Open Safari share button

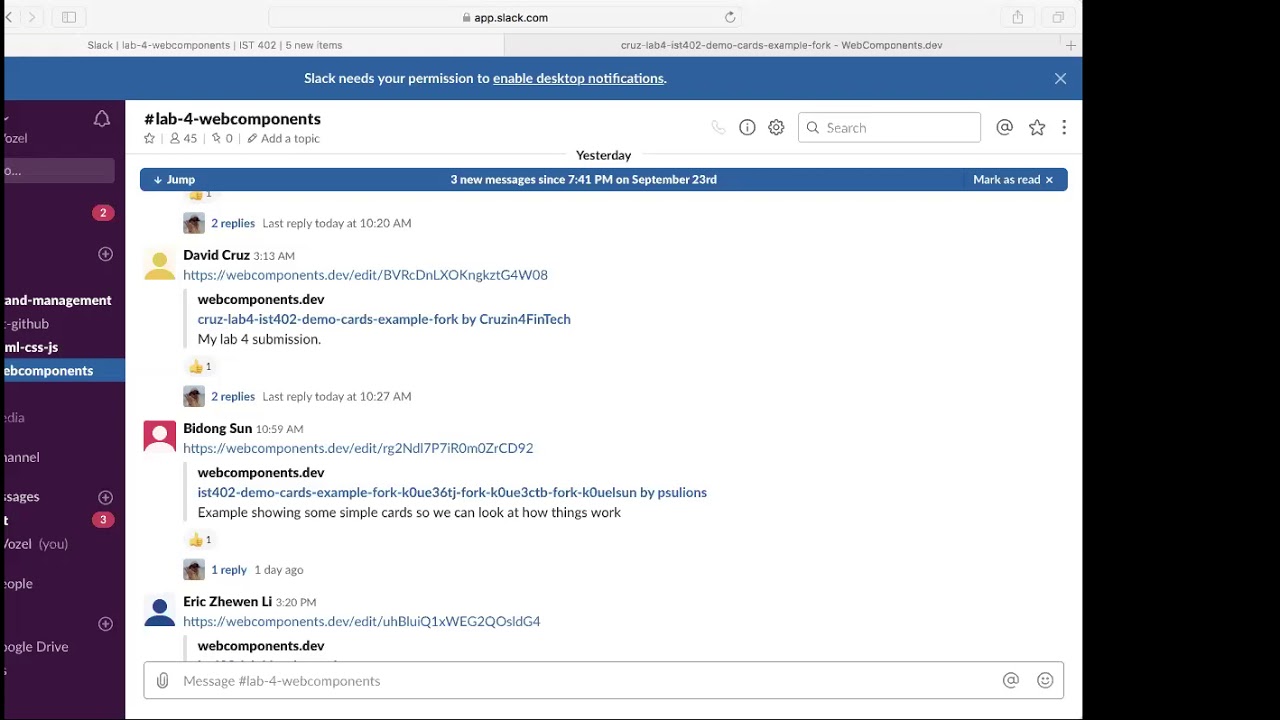1017,17
